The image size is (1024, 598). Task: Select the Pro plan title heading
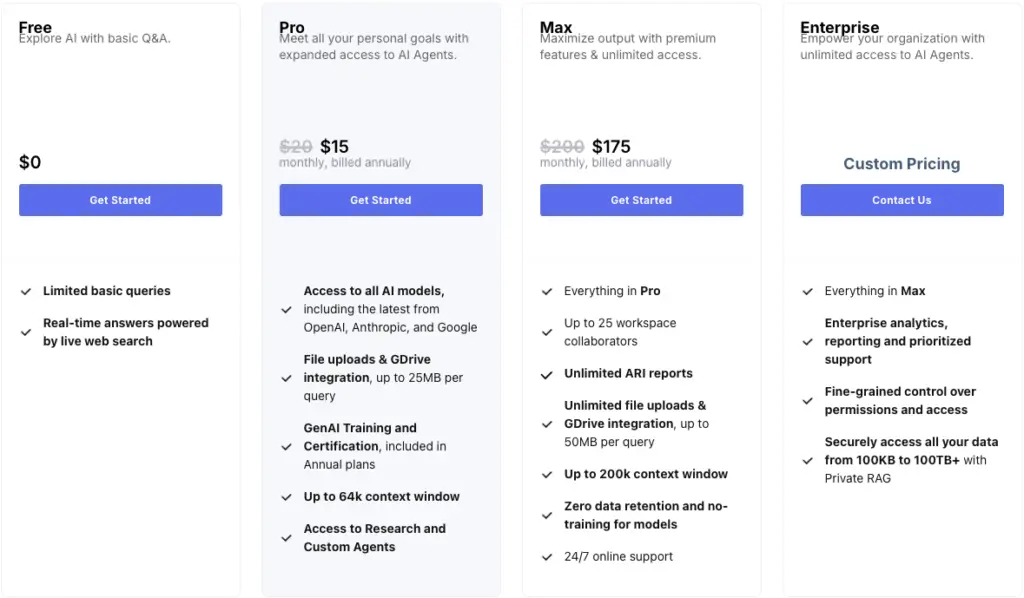pos(291,29)
